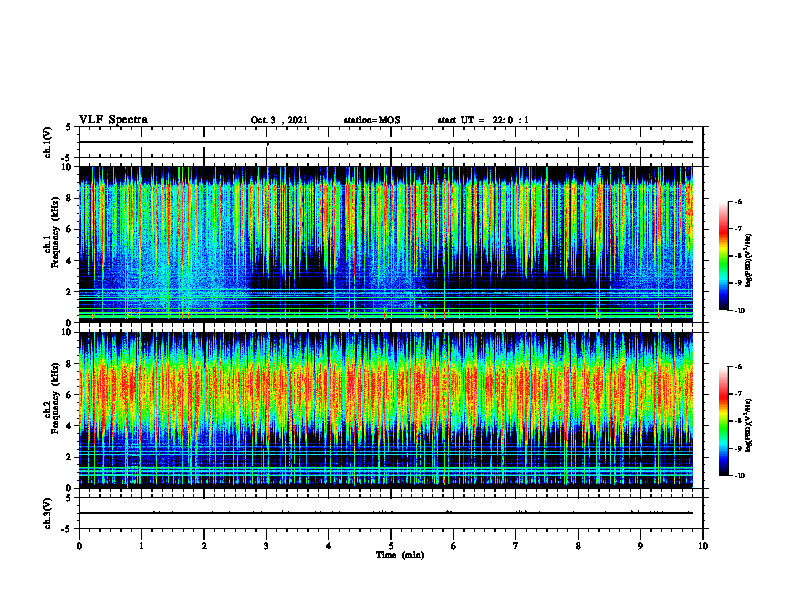Select the "start UT = 22: 0 : 1" text
The height and width of the screenshot is (612, 792).
[x=483, y=120]
